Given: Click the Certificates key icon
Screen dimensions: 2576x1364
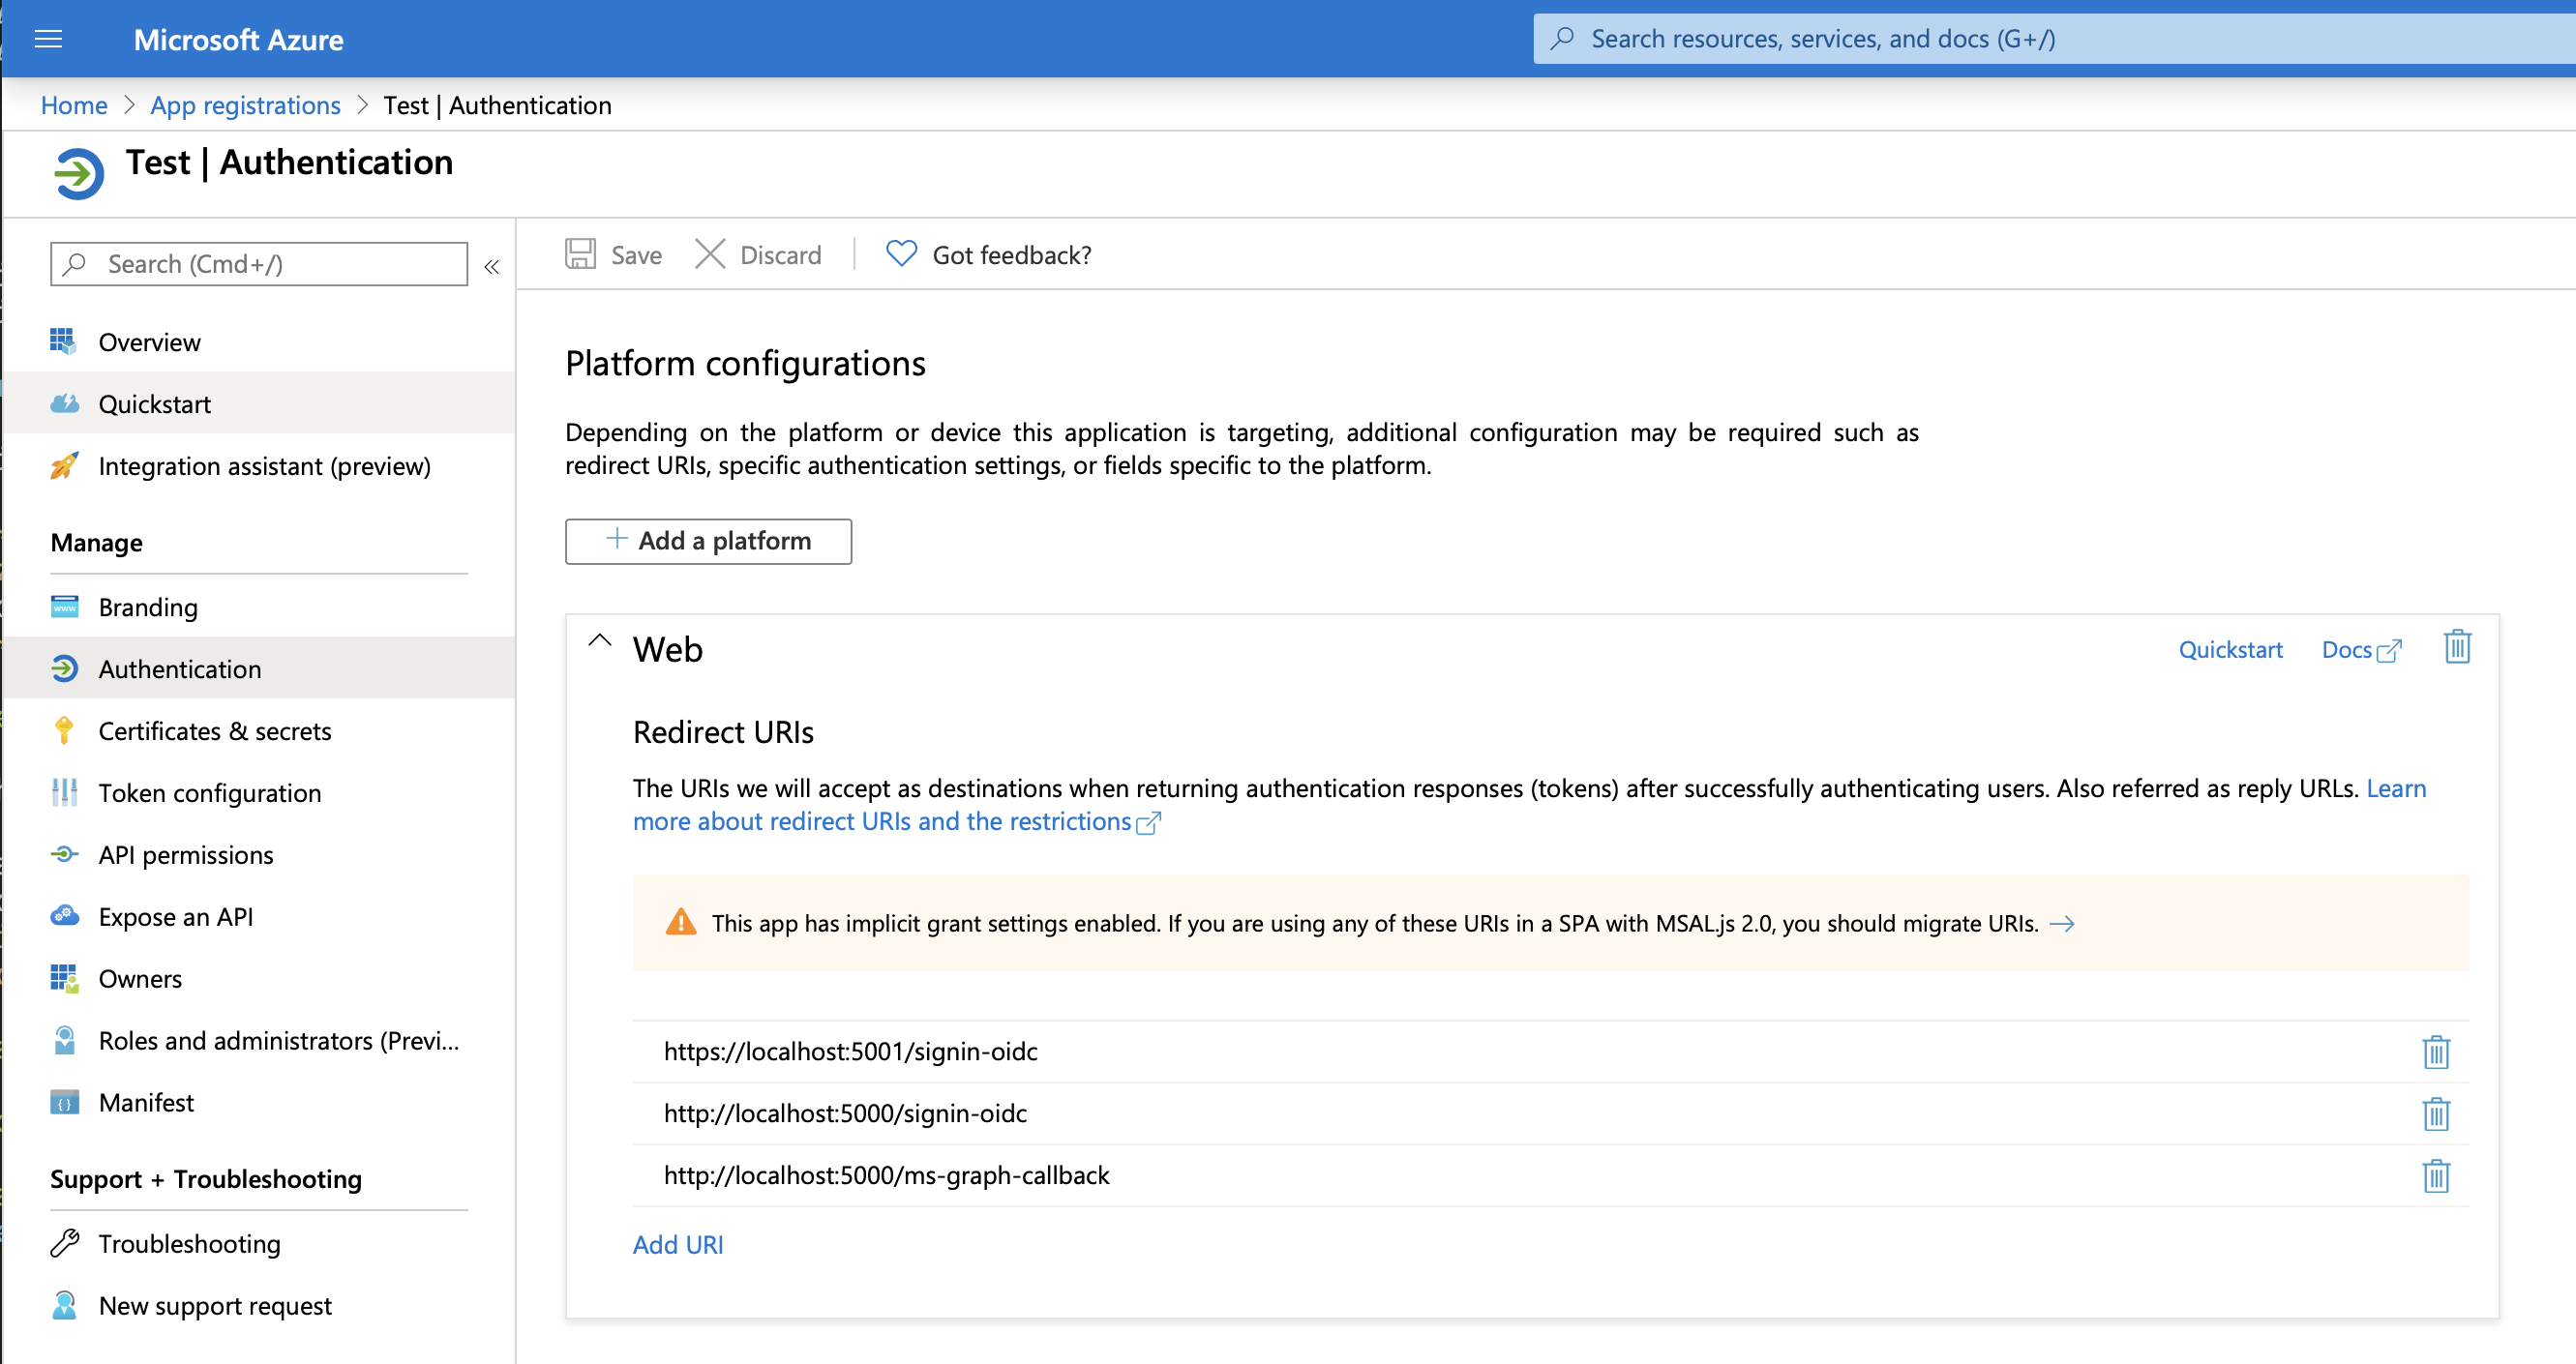Looking at the screenshot, I should click(x=64, y=731).
